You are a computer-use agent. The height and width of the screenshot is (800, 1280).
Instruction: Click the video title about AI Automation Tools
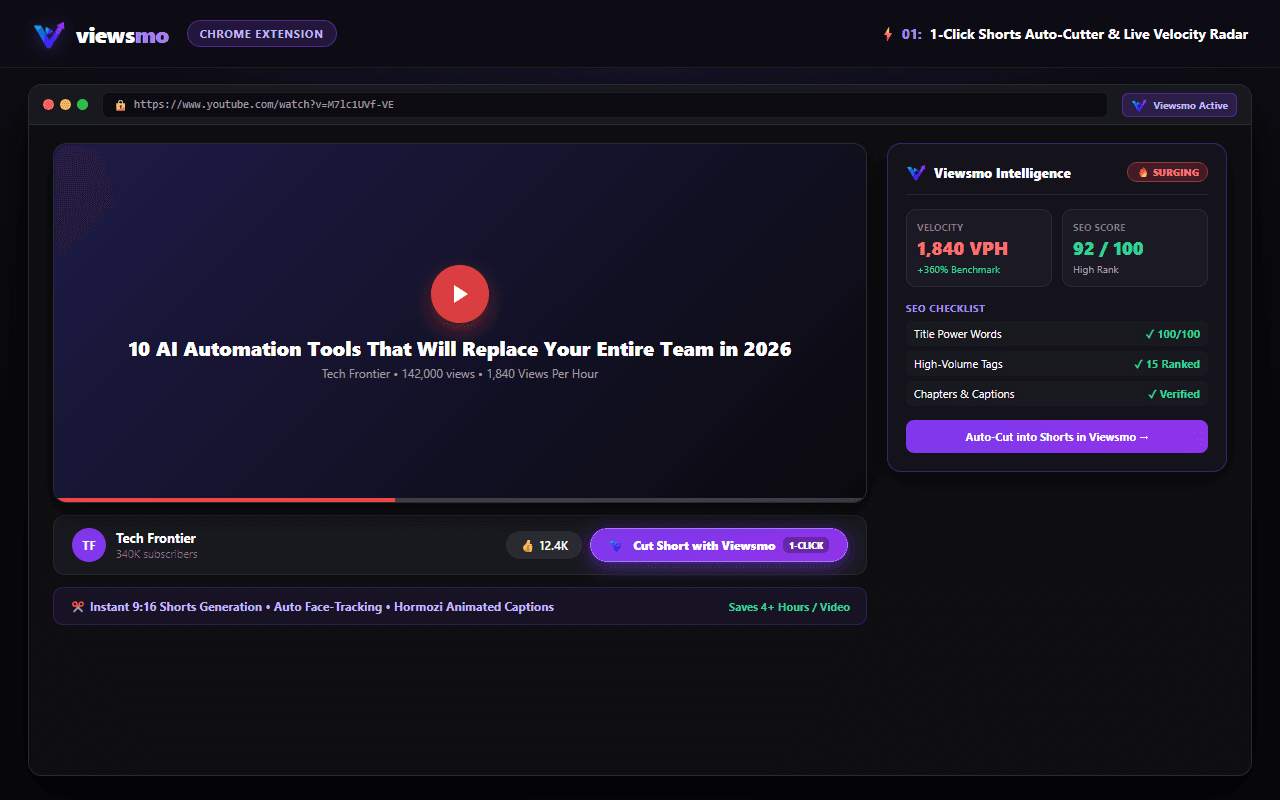tap(460, 349)
